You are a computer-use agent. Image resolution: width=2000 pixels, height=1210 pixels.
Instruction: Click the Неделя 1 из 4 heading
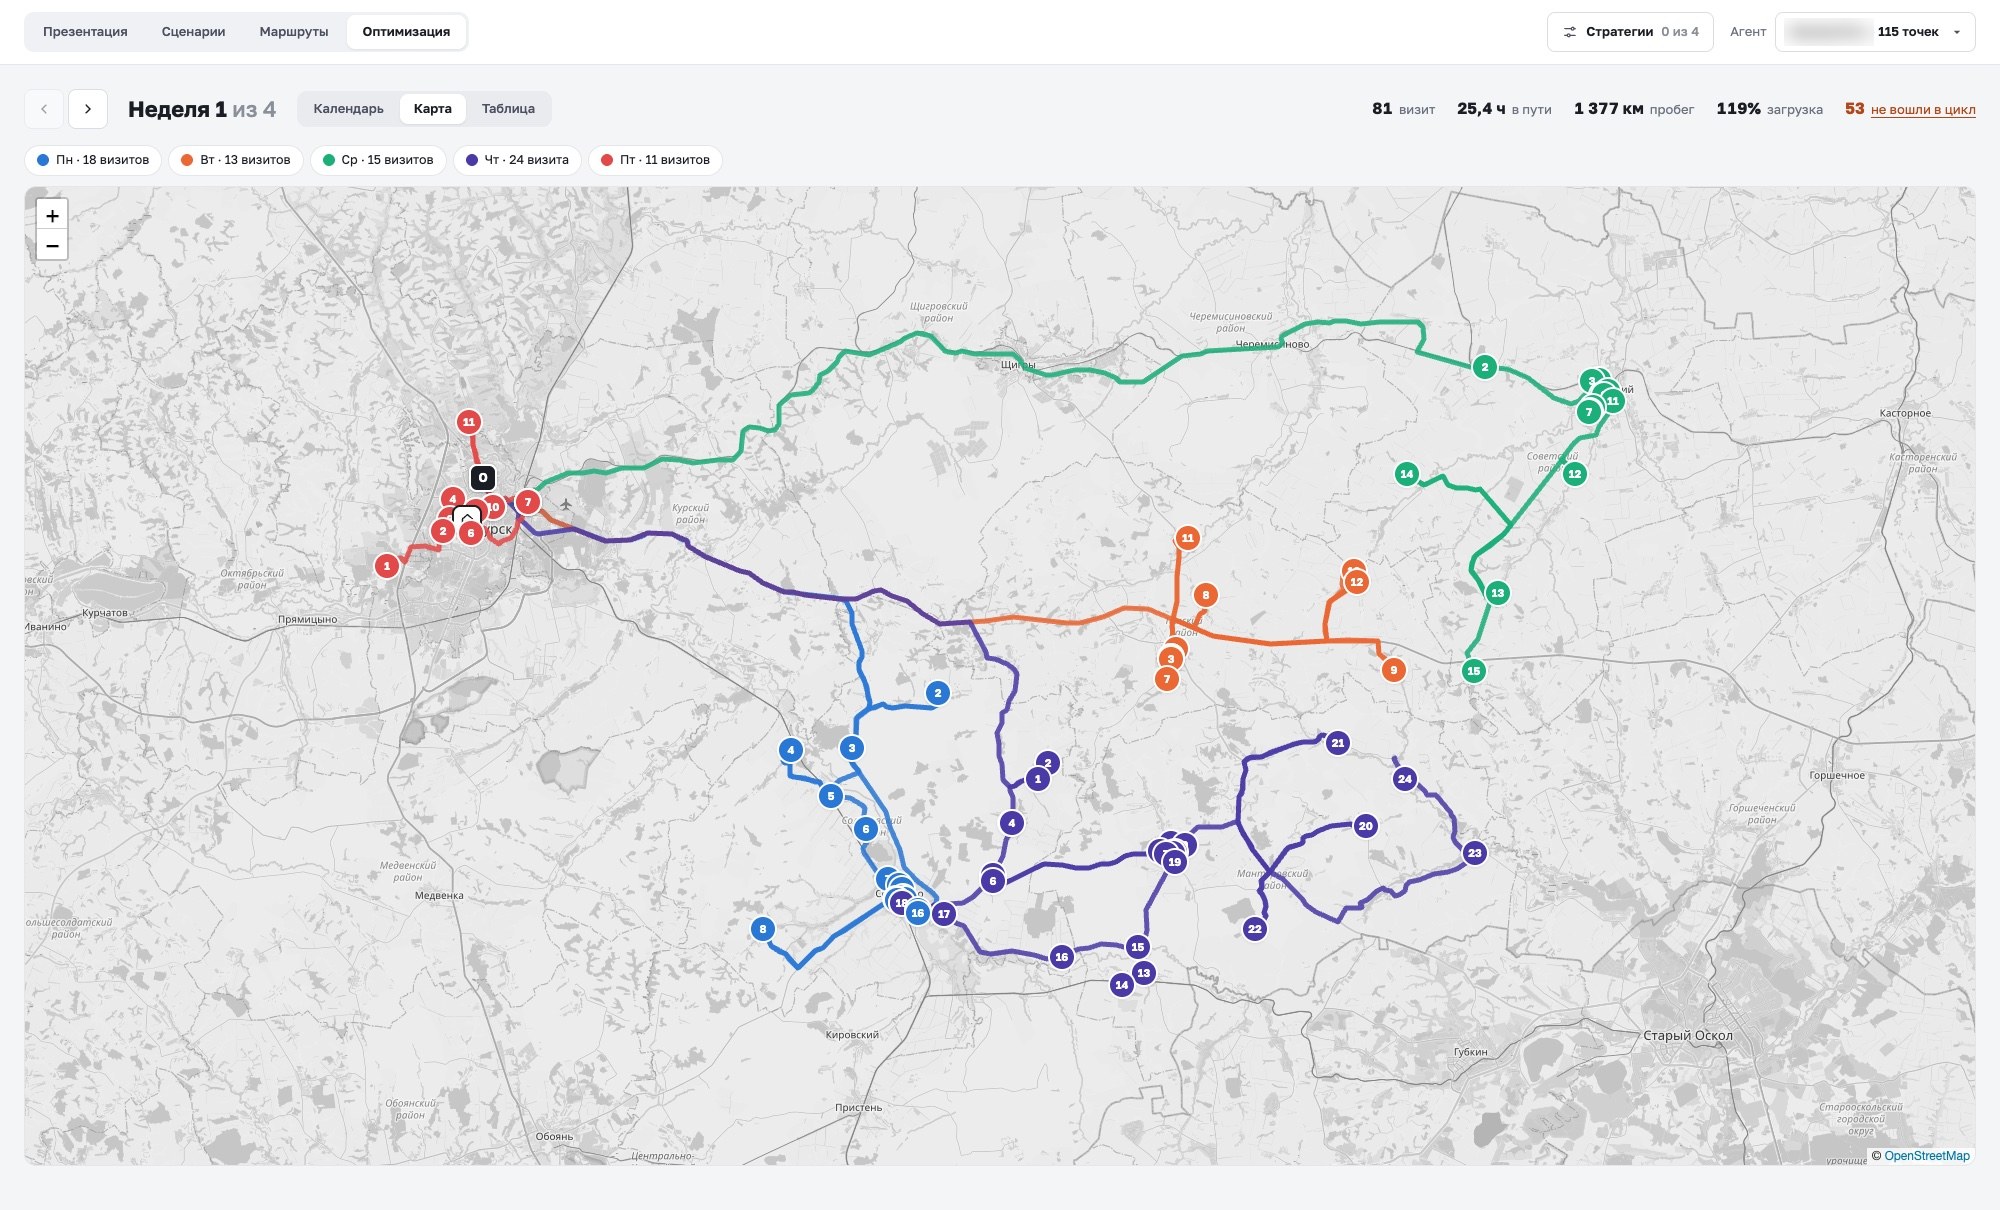click(202, 109)
